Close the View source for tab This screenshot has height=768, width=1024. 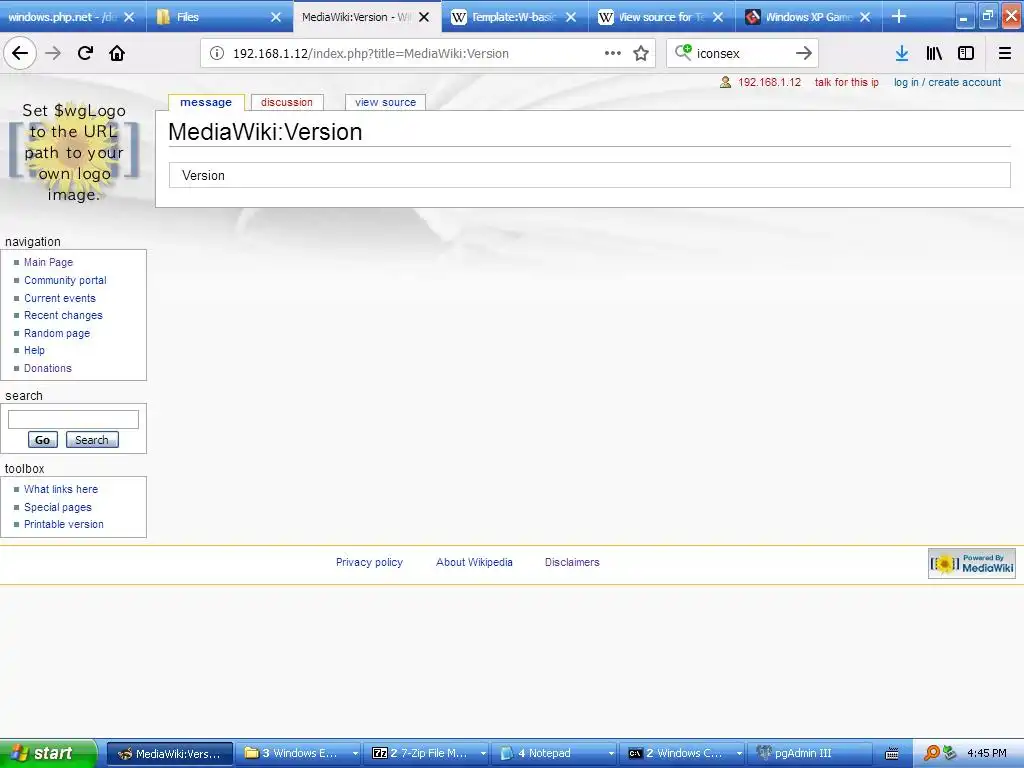tap(718, 17)
